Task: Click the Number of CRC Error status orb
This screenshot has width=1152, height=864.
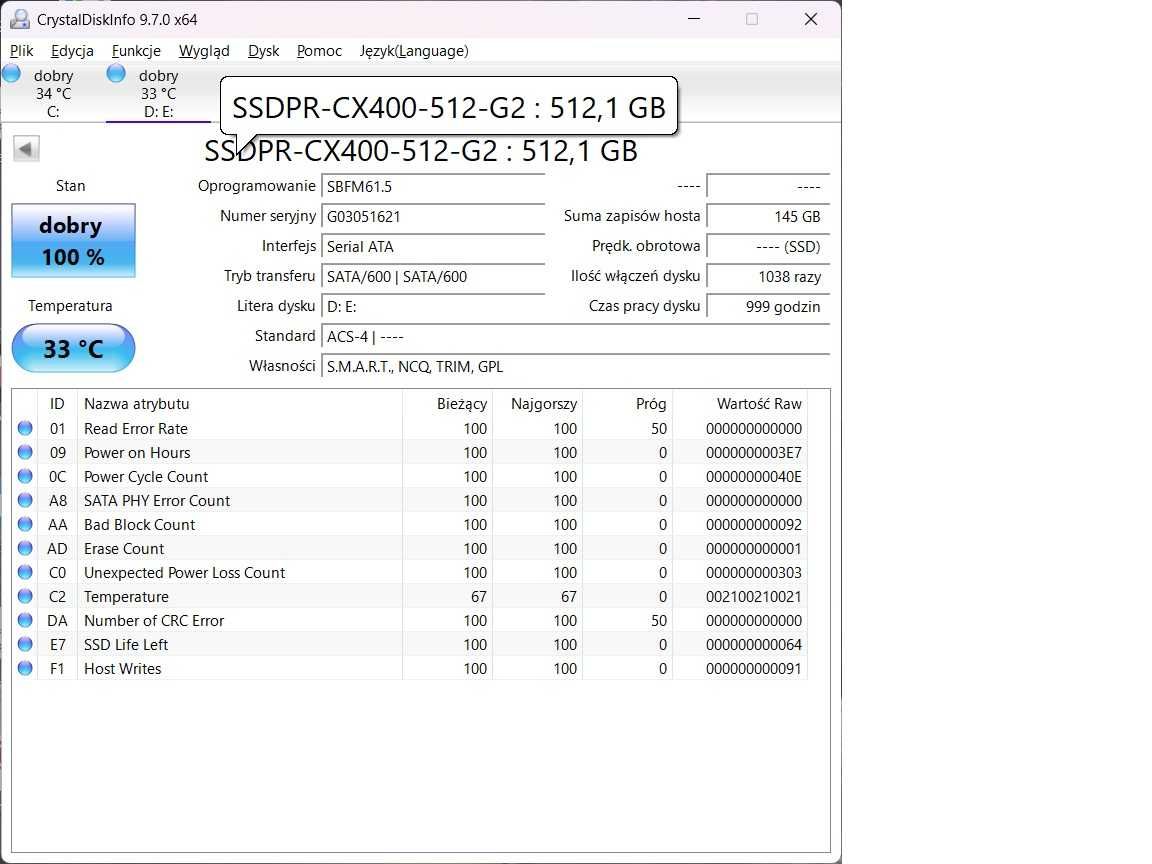Action: [25, 620]
